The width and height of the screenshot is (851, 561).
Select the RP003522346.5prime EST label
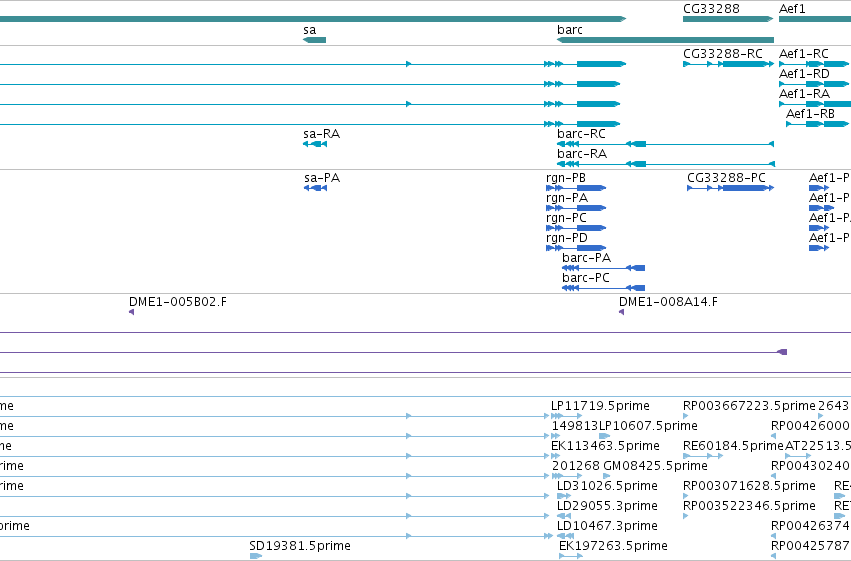pos(750,506)
